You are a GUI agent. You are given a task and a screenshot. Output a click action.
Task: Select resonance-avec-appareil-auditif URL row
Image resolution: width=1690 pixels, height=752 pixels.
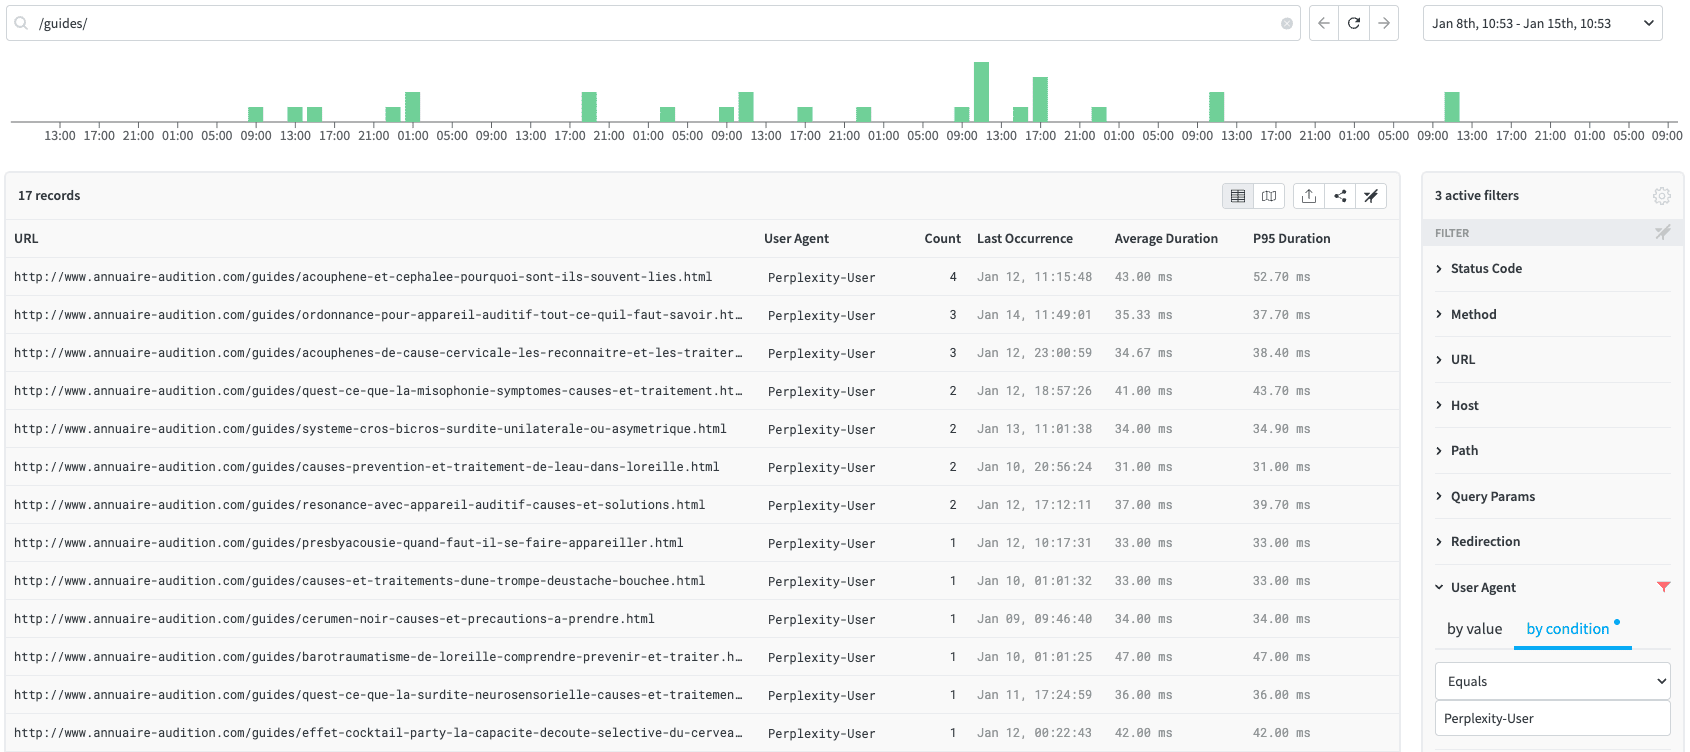[360, 505]
